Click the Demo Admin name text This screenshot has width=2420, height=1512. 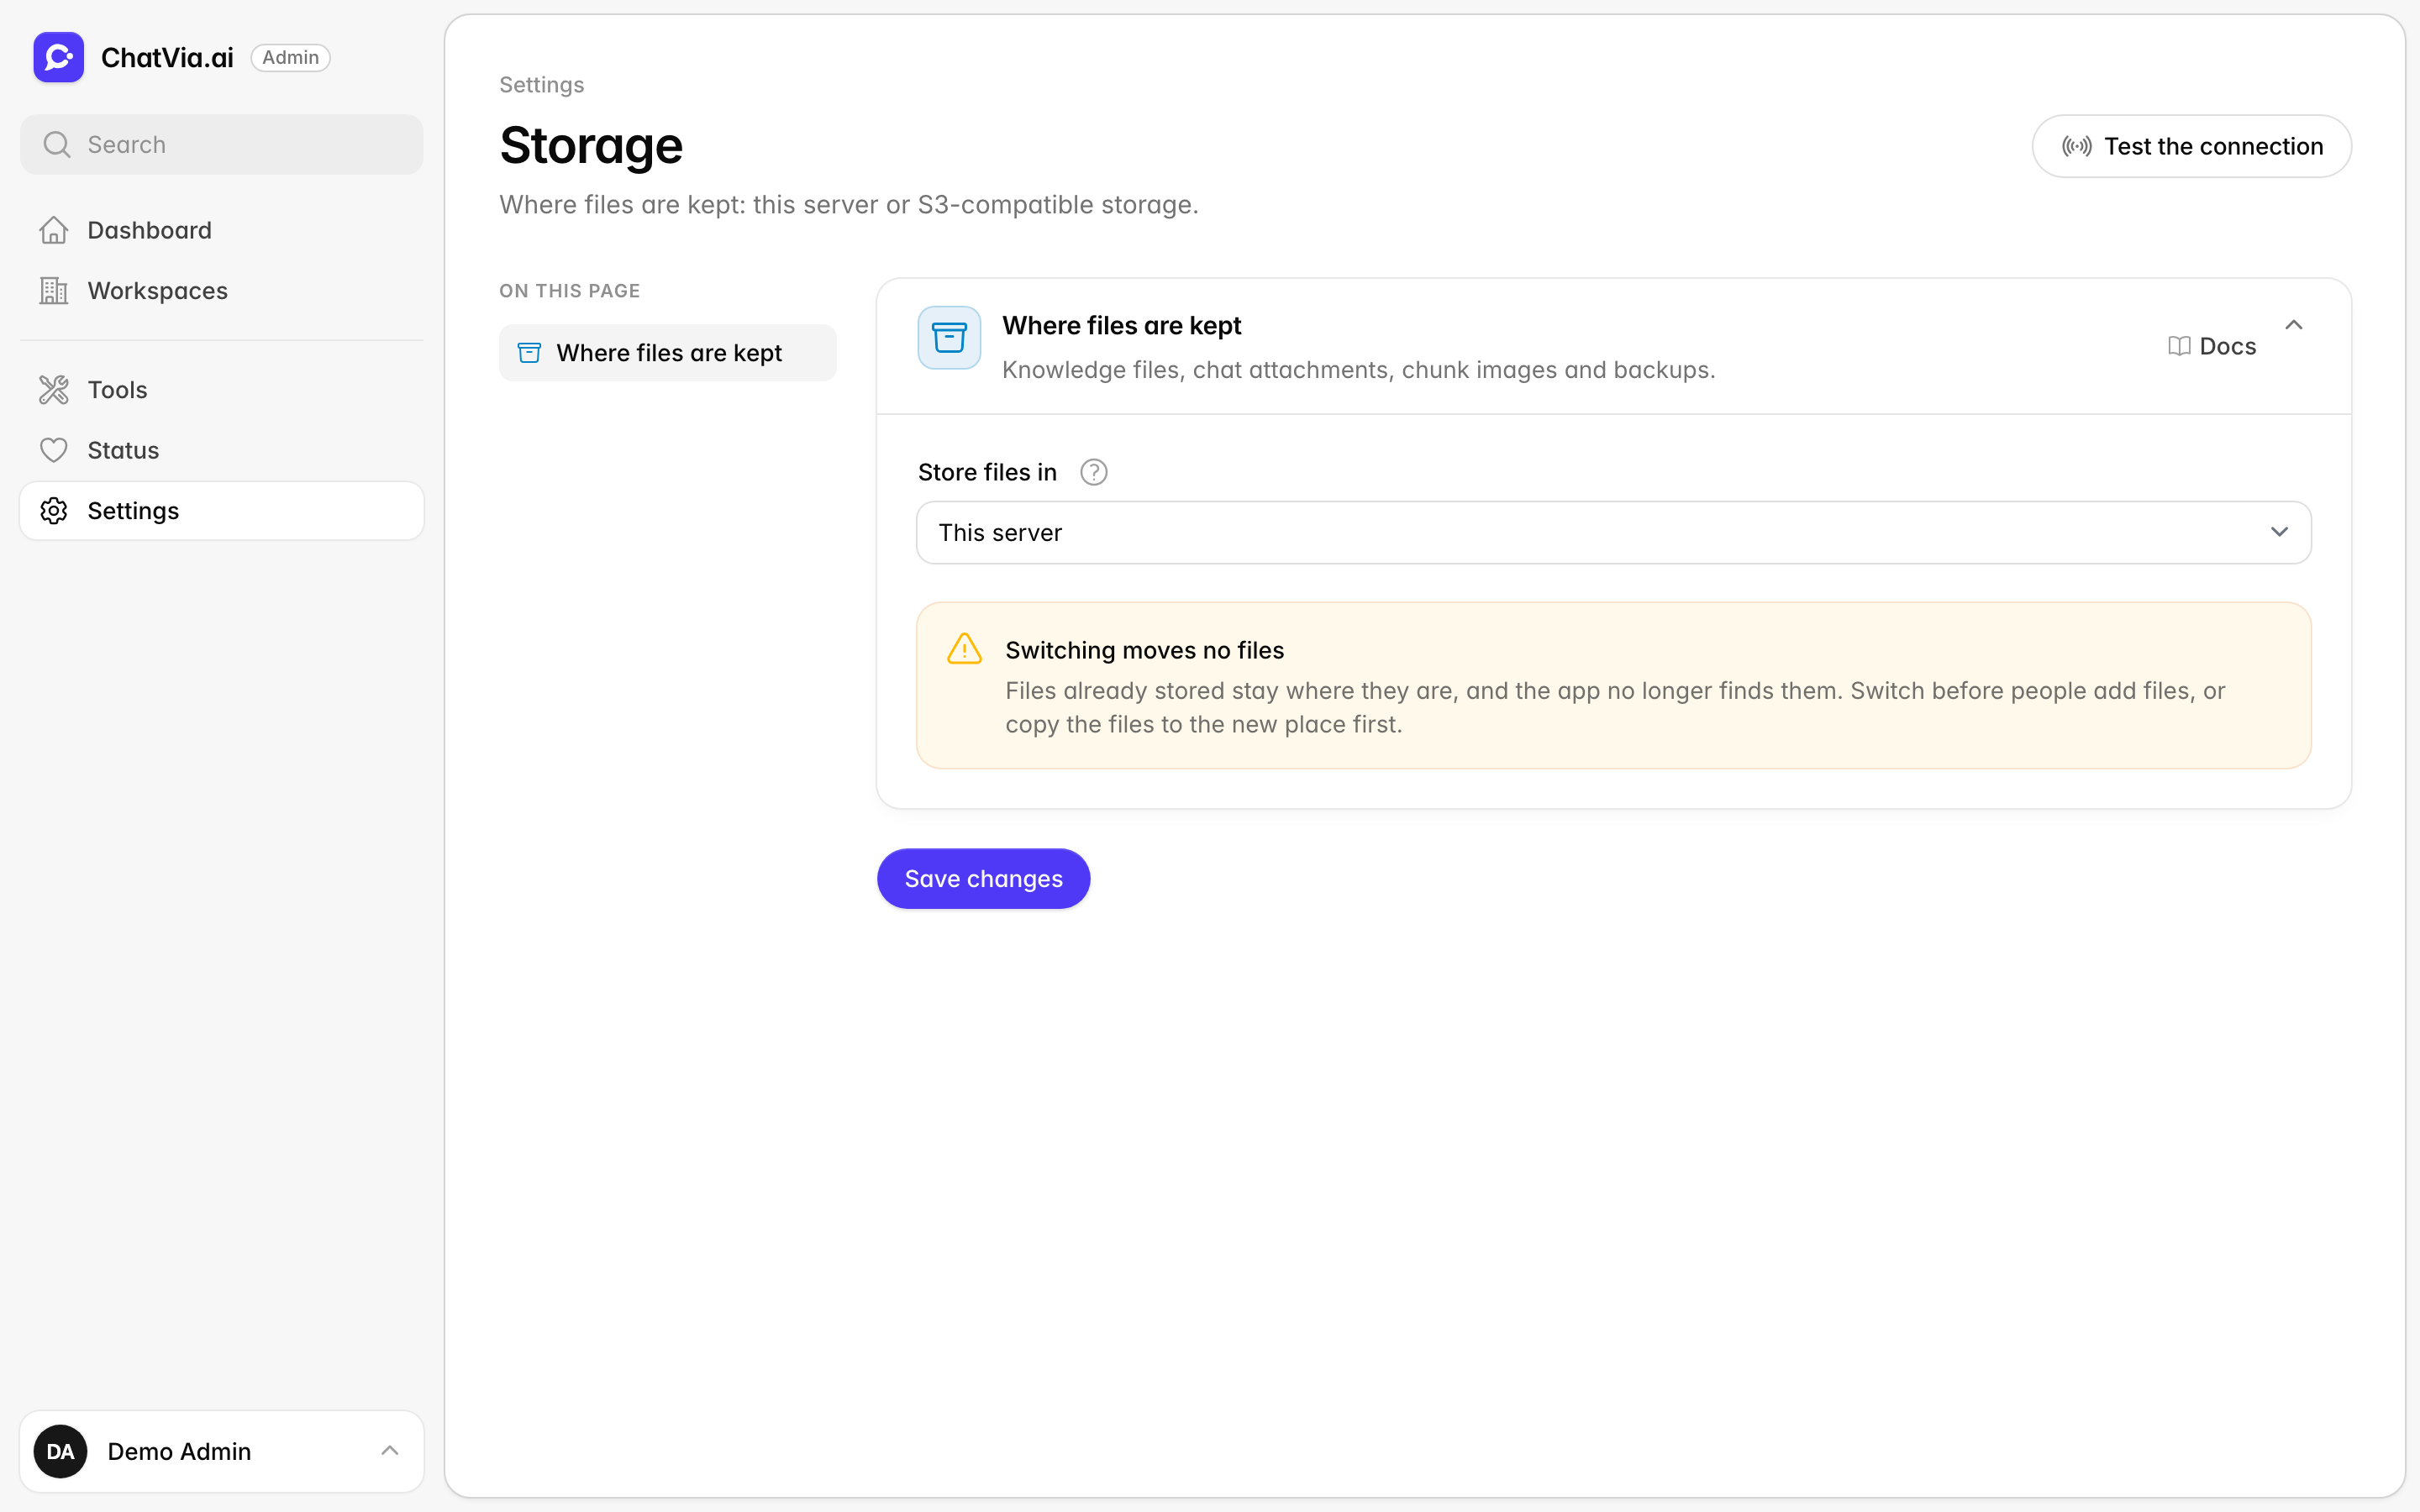click(x=179, y=1451)
